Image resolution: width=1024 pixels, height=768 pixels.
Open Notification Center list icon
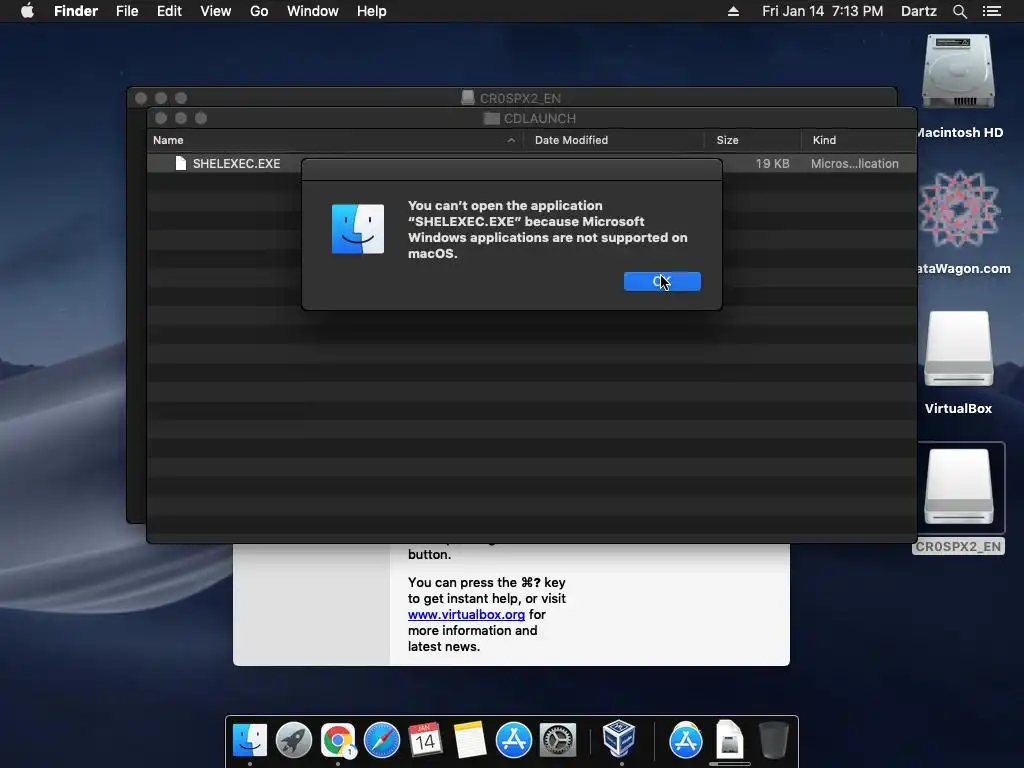pos(992,11)
